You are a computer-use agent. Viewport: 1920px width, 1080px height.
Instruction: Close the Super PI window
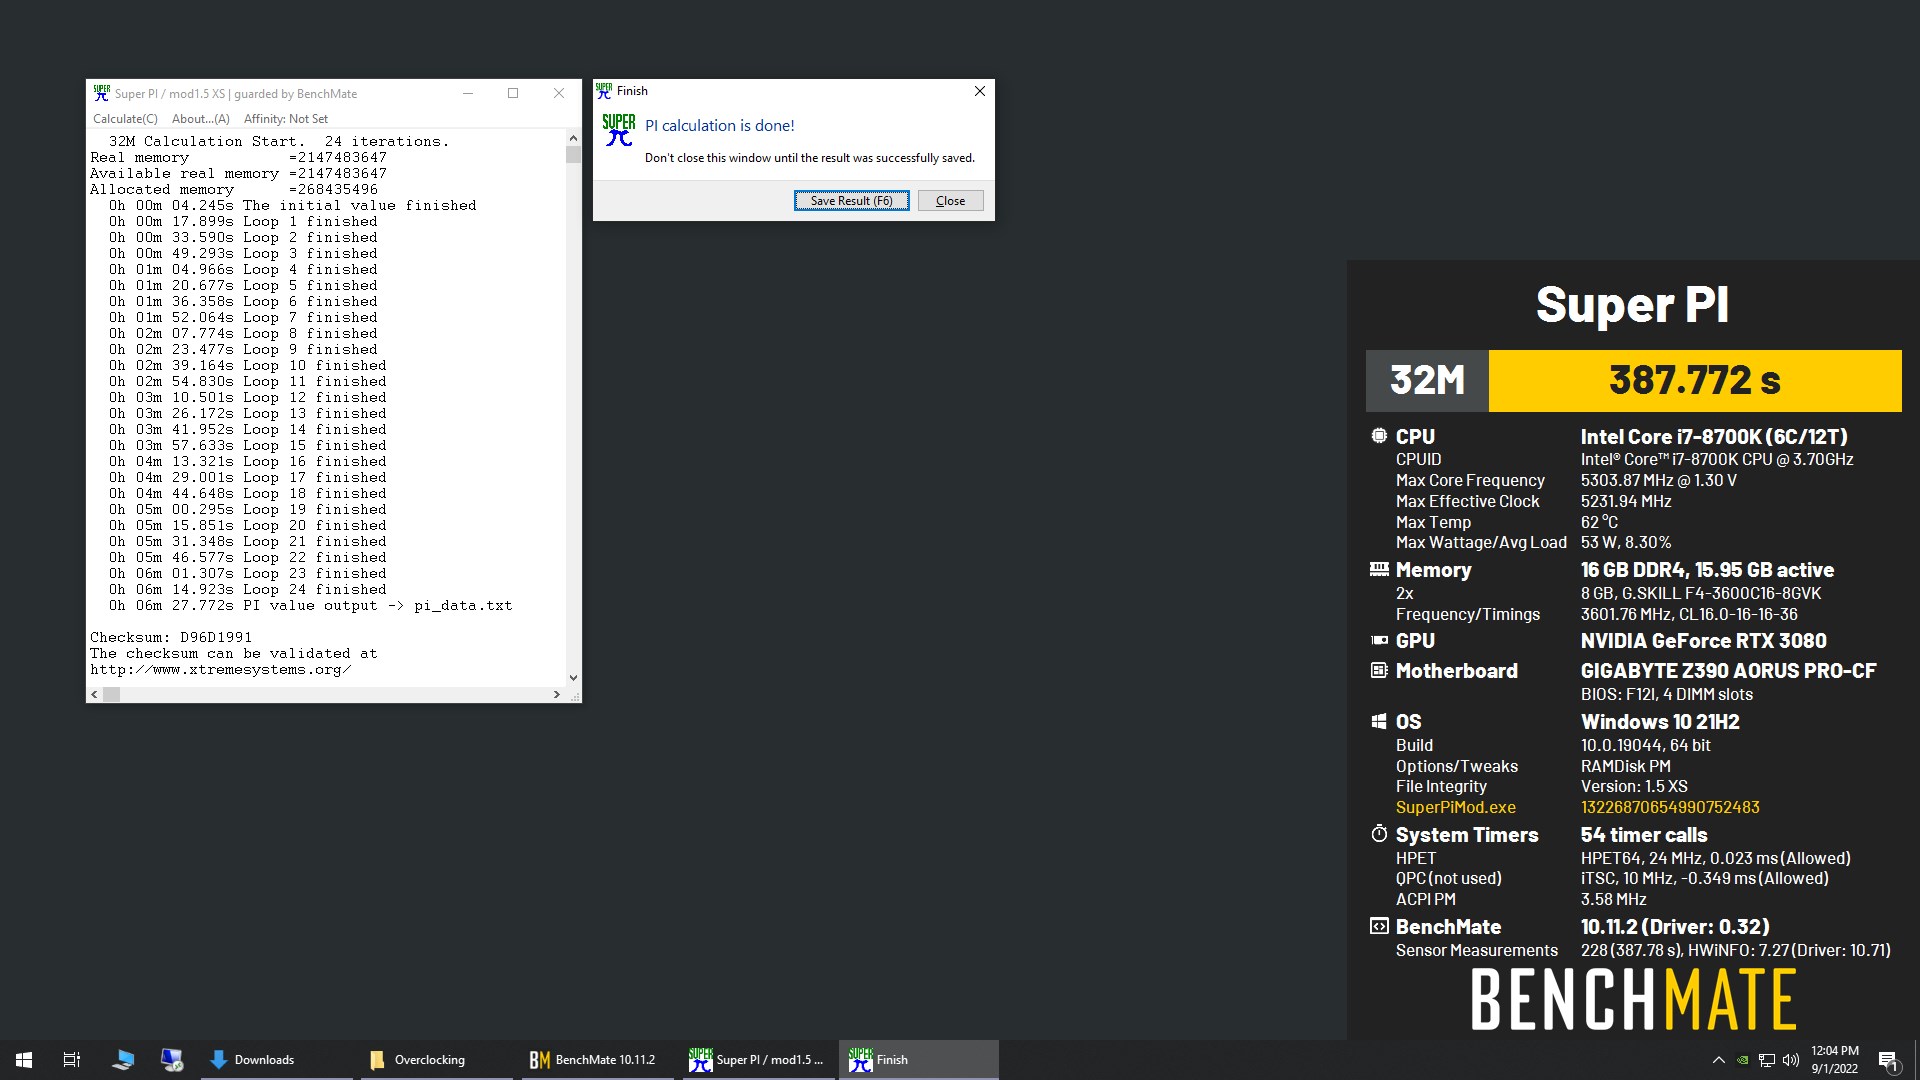[559, 94]
